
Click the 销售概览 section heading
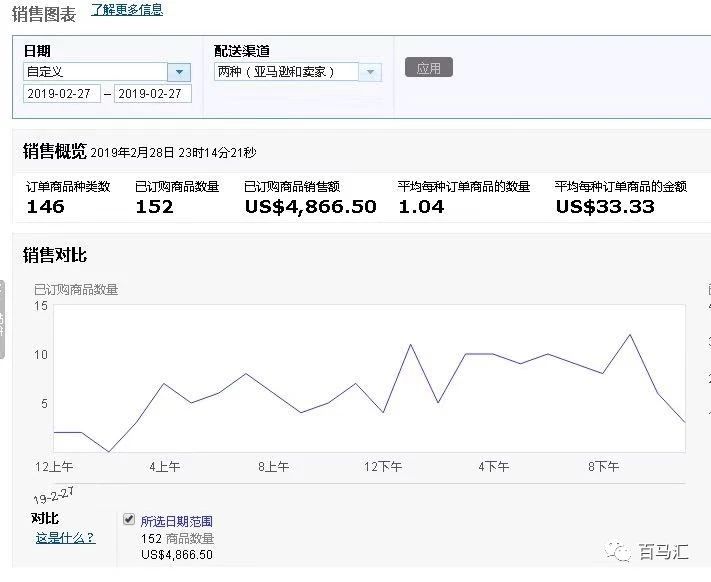[x=55, y=151]
